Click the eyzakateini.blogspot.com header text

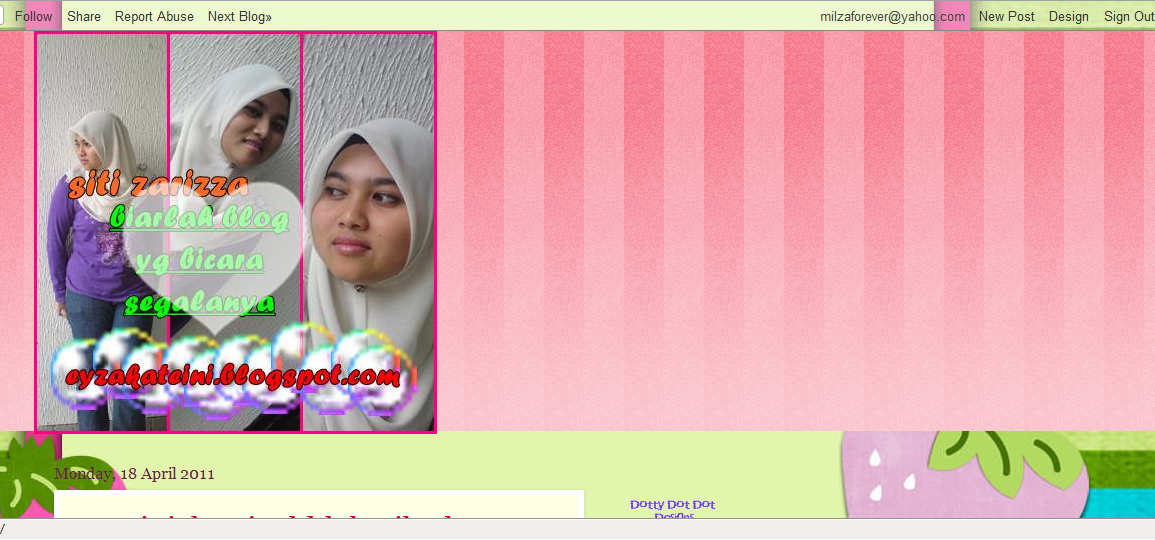click(x=233, y=376)
